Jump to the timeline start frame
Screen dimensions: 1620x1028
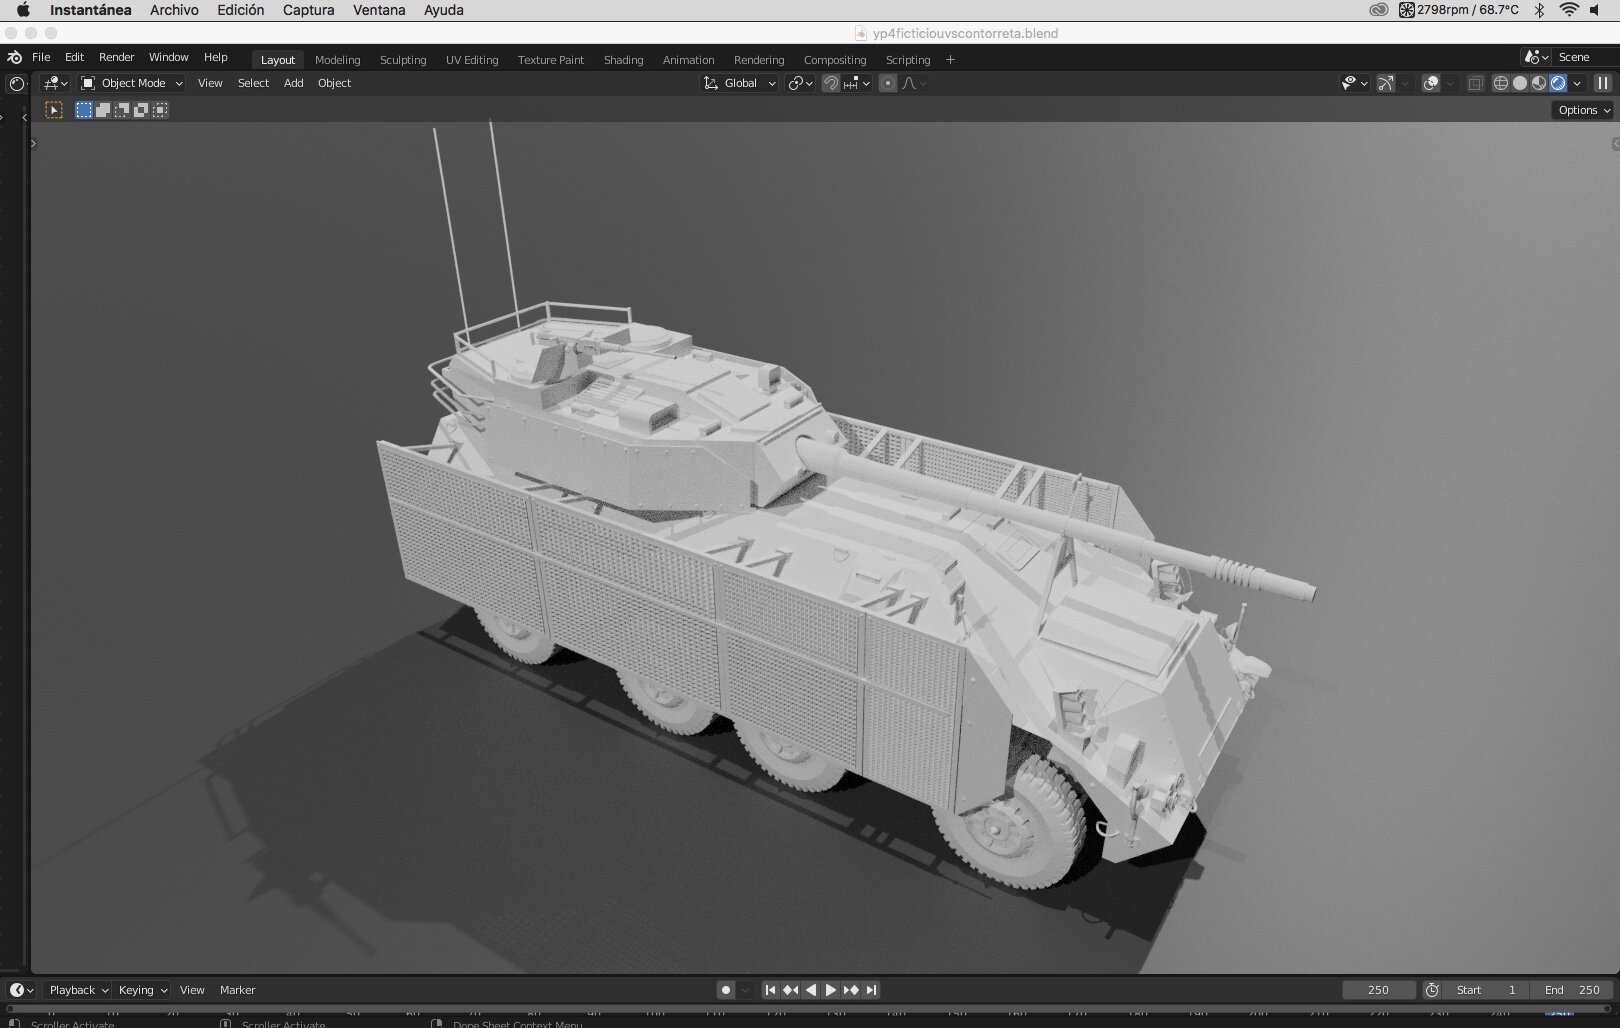click(770, 990)
